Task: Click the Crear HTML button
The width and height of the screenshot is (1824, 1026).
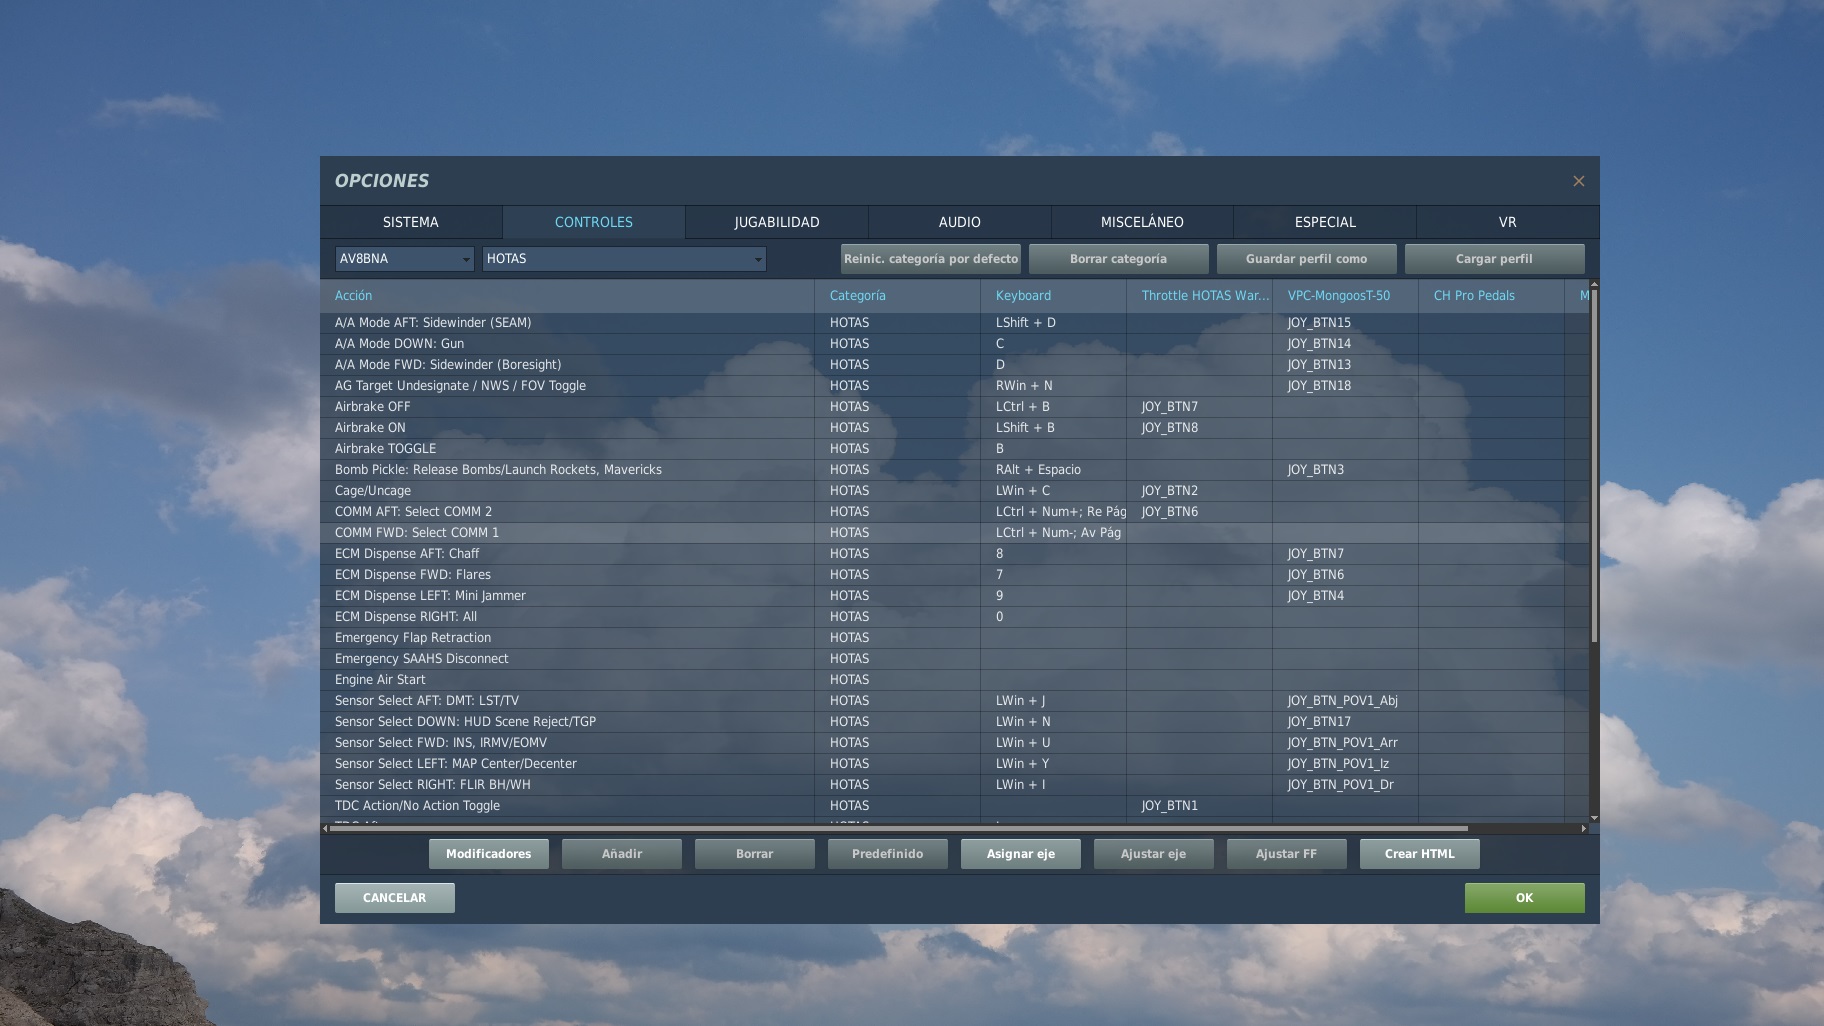Action: (1420, 854)
